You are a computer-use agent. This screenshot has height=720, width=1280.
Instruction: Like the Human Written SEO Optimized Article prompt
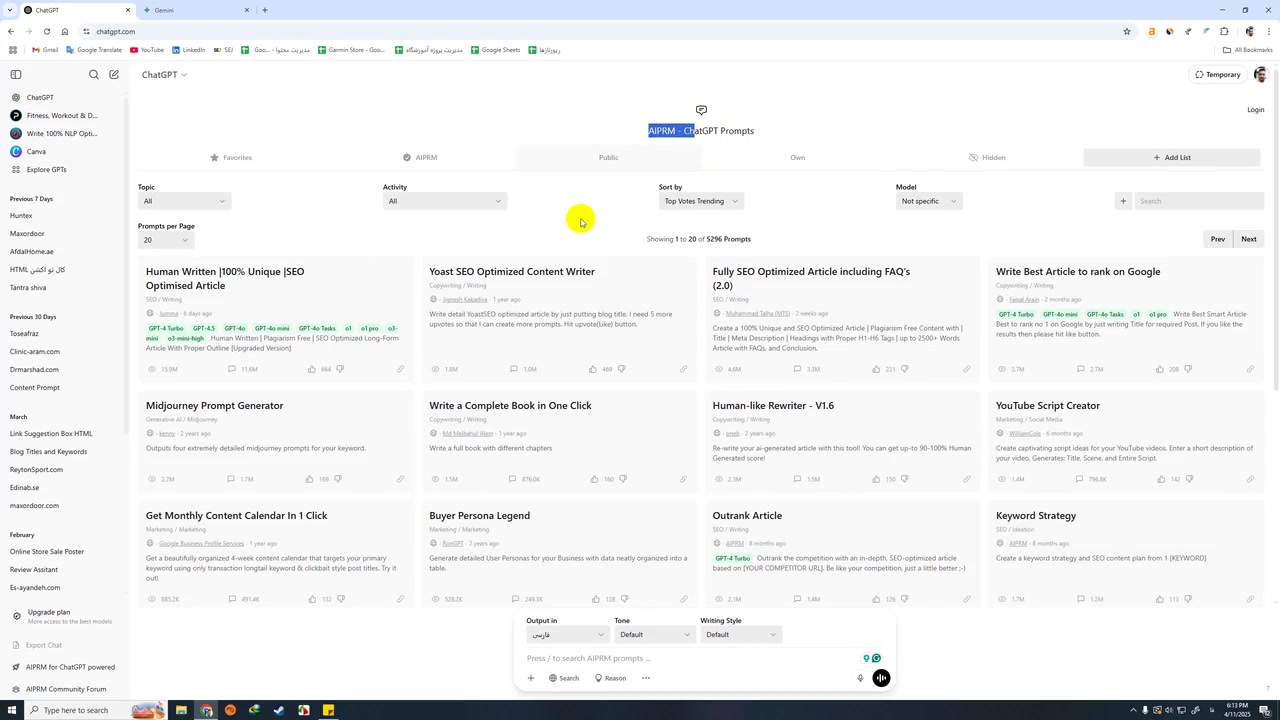(312, 369)
